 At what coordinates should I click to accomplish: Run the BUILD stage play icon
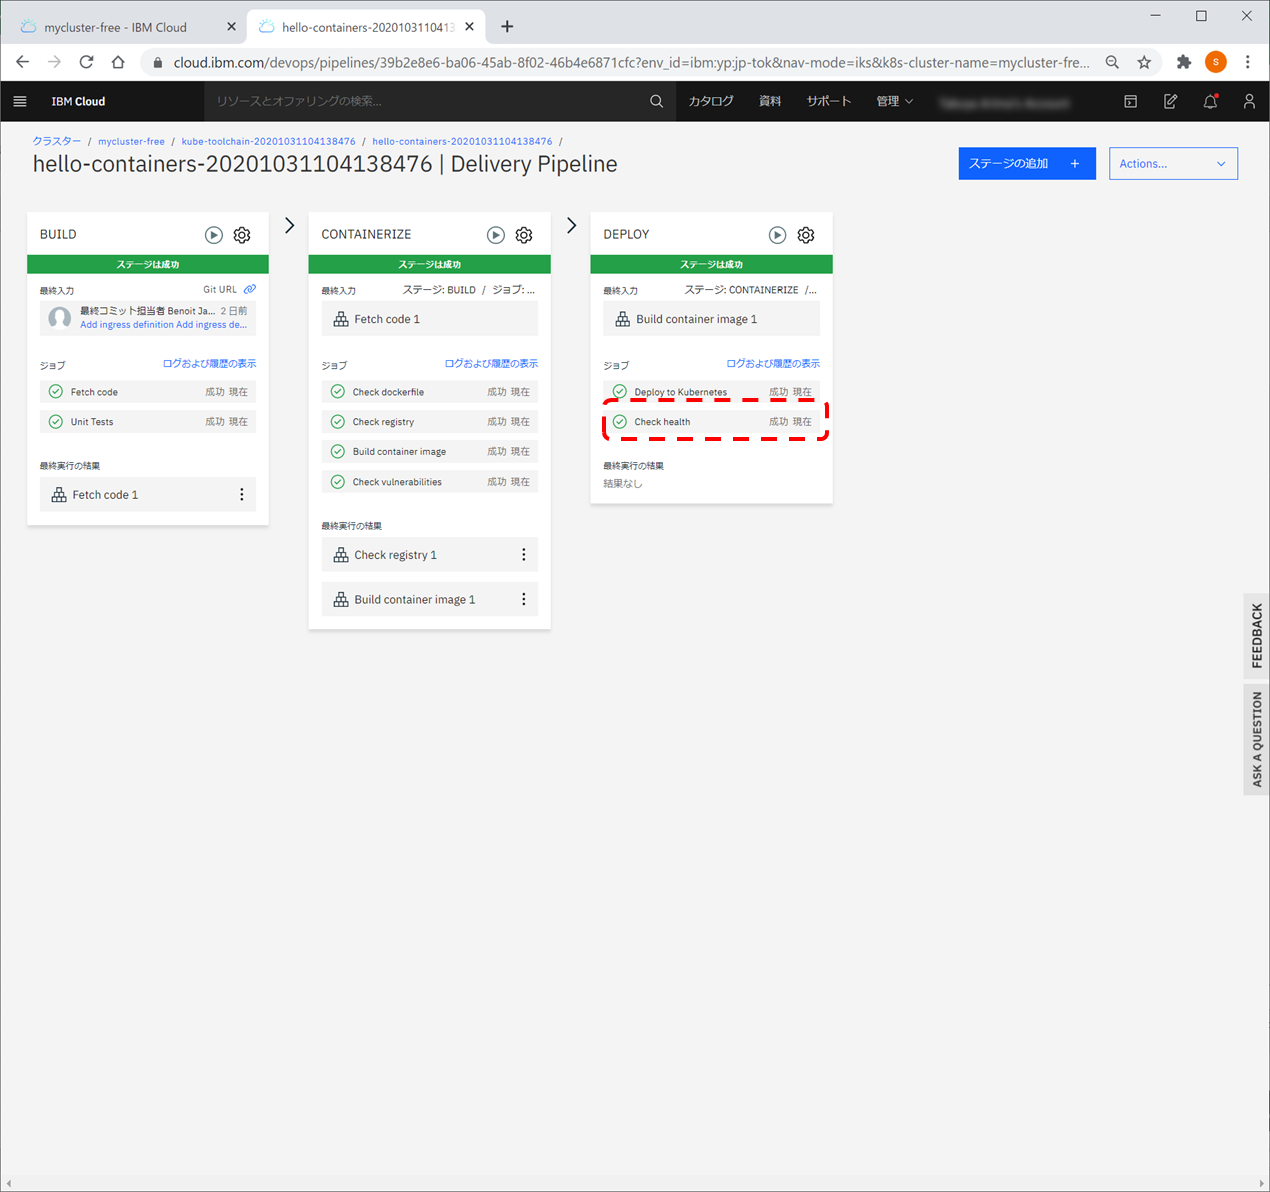(x=214, y=235)
